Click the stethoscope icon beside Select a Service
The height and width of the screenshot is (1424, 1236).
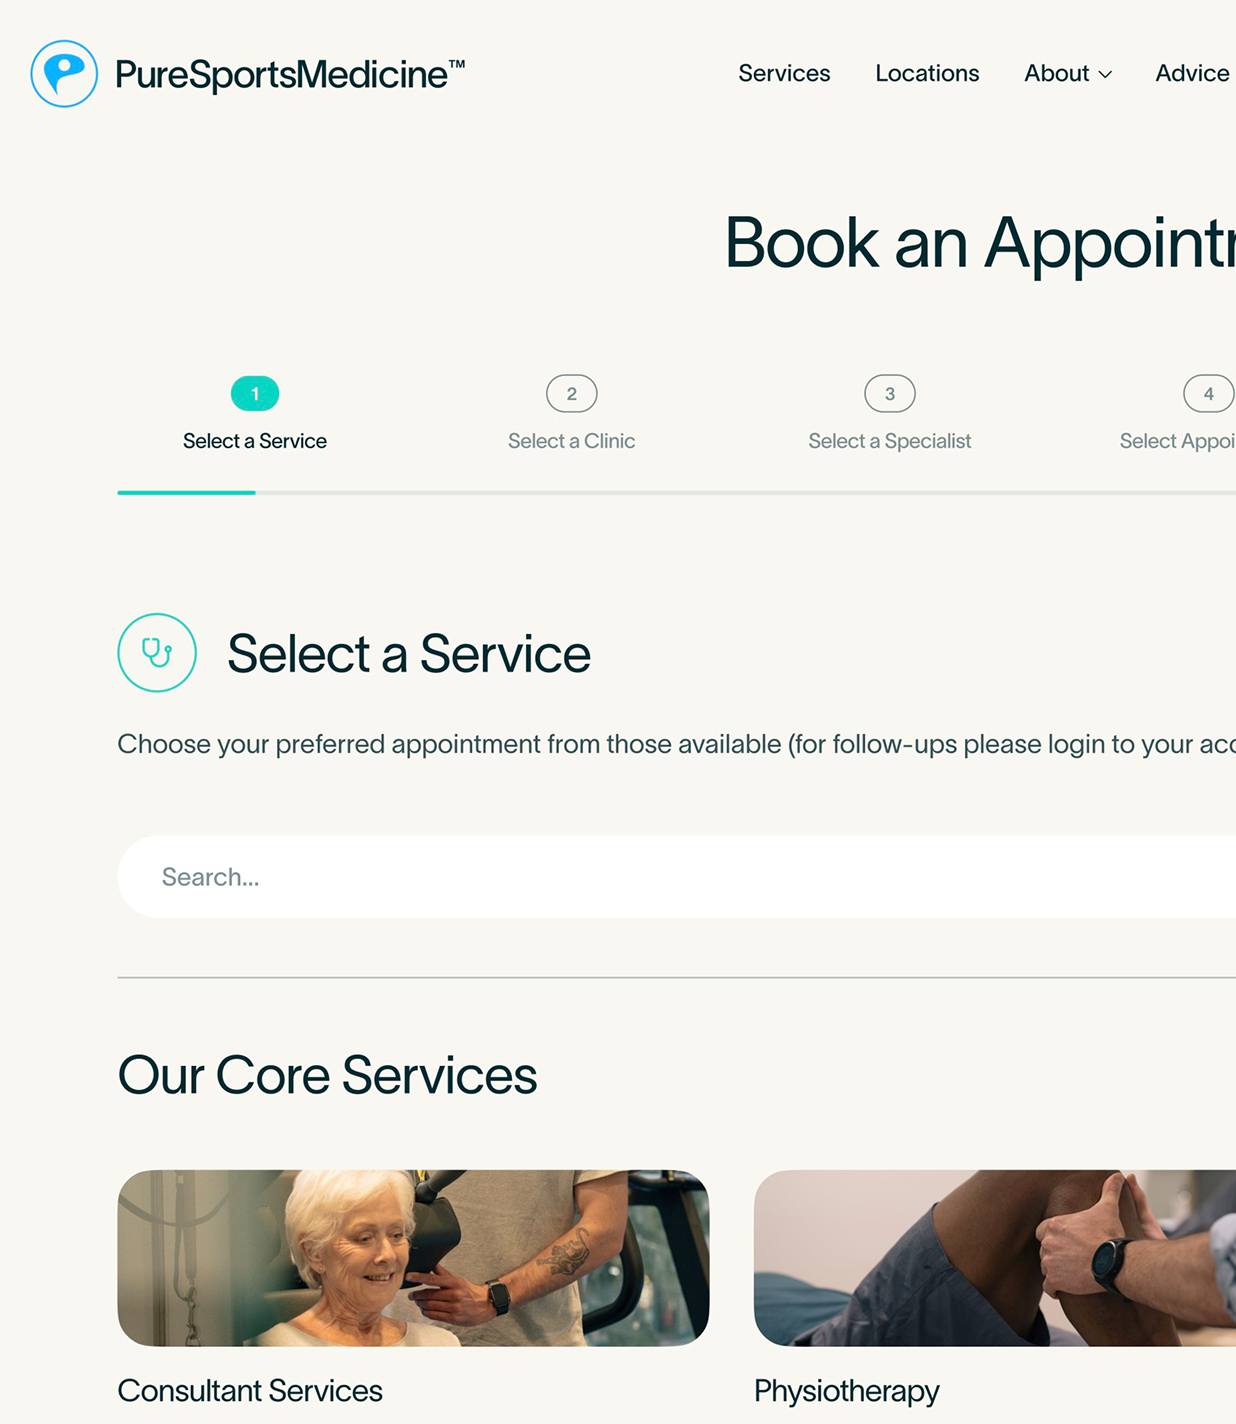pyautogui.click(x=157, y=653)
